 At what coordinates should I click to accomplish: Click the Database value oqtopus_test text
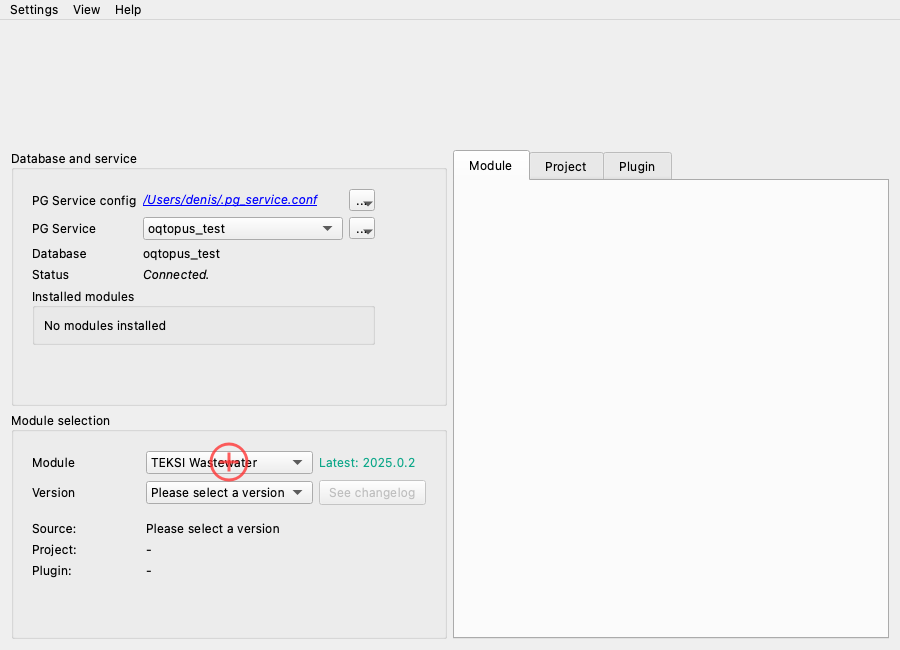181,254
